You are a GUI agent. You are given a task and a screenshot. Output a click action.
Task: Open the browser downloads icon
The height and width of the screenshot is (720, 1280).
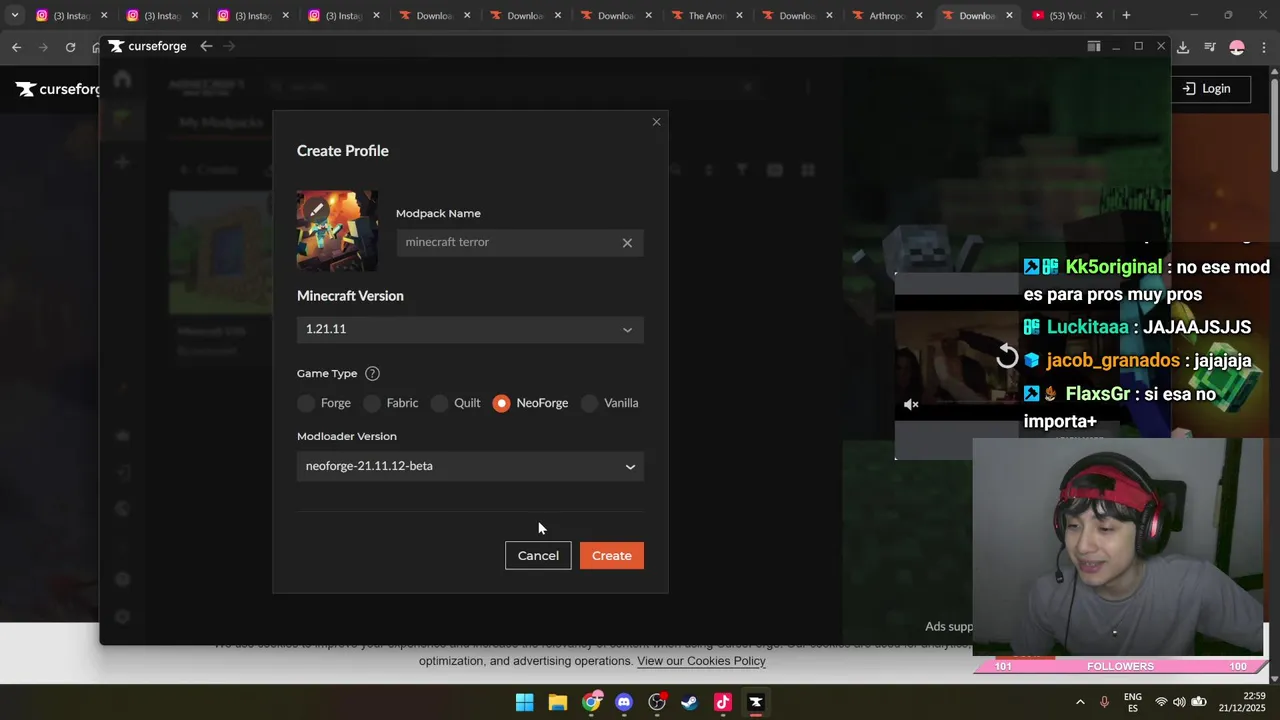coord(1183,47)
